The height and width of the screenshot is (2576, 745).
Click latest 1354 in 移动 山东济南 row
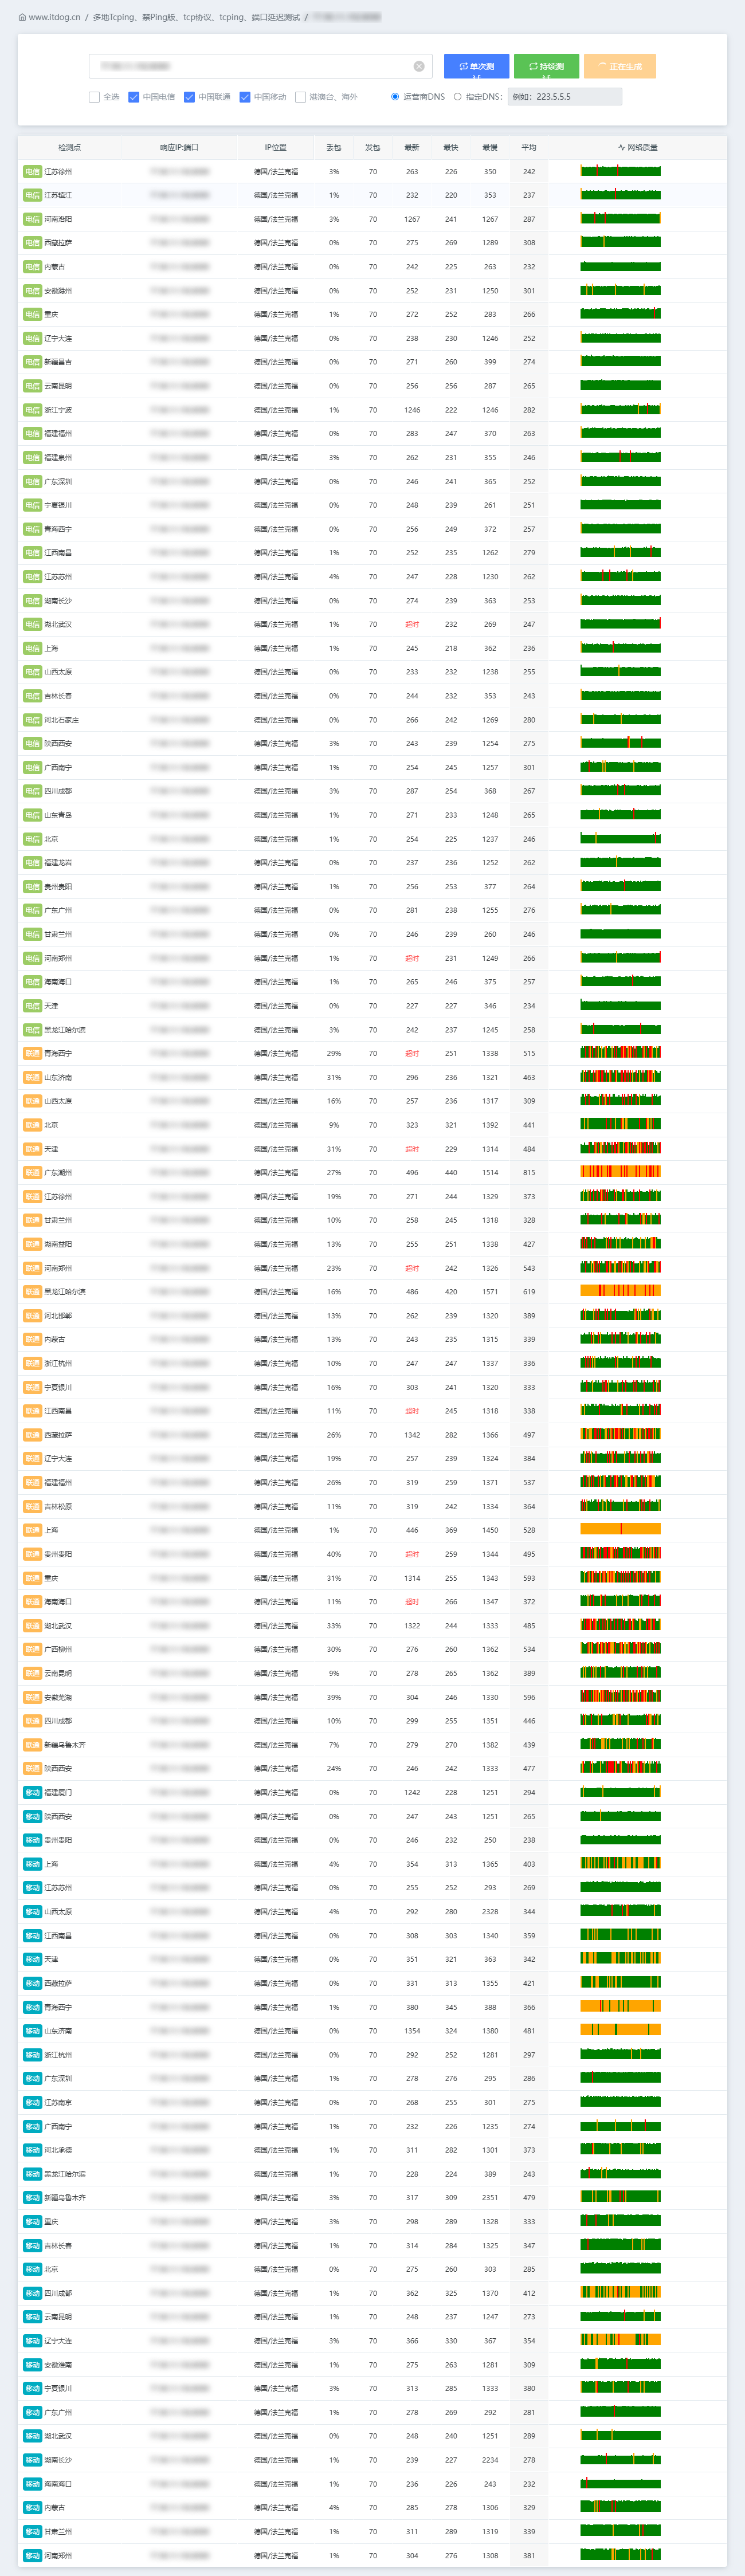pyautogui.click(x=412, y=2031)
